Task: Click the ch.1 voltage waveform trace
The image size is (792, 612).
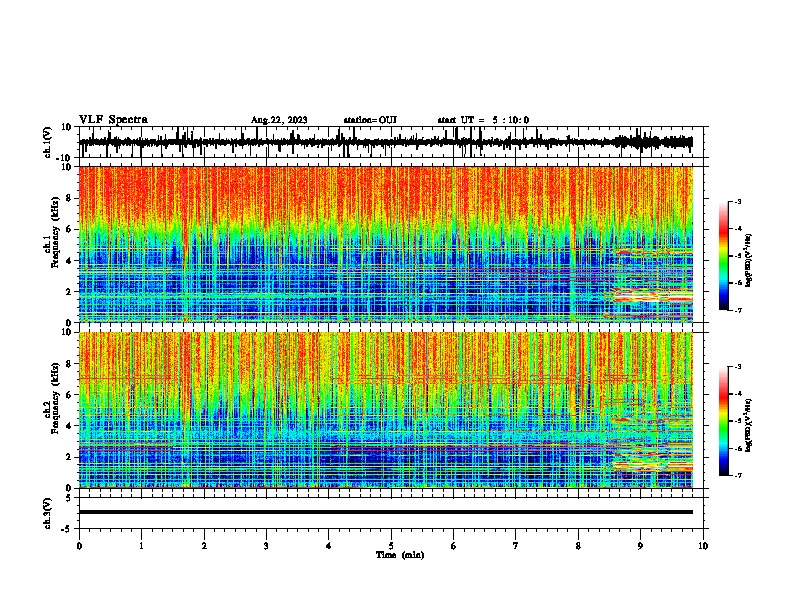Action: (385, 142)
